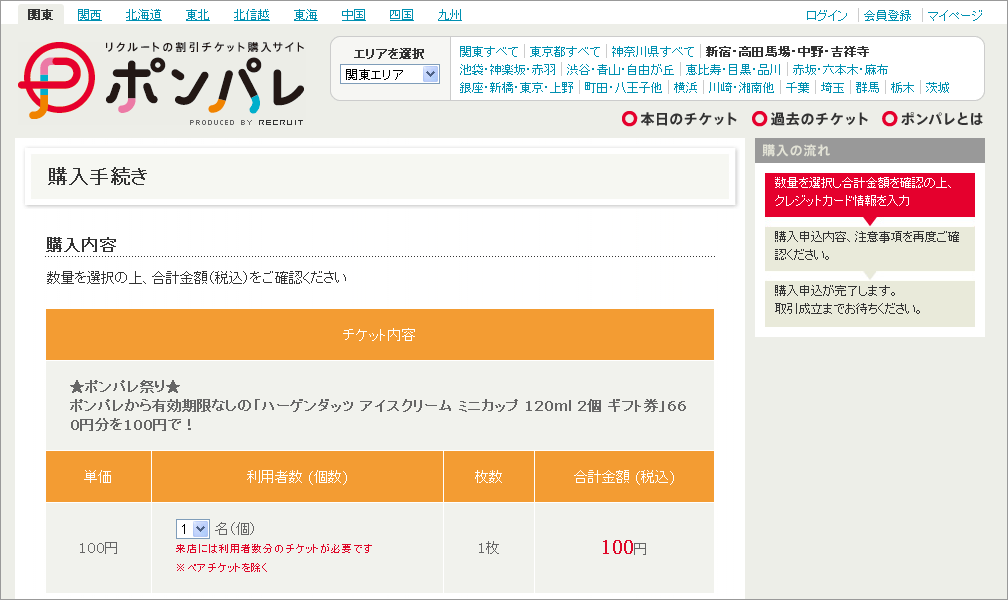Click the red 100円 total amount
Viewport: 1008px width, 600px height.
624,547
